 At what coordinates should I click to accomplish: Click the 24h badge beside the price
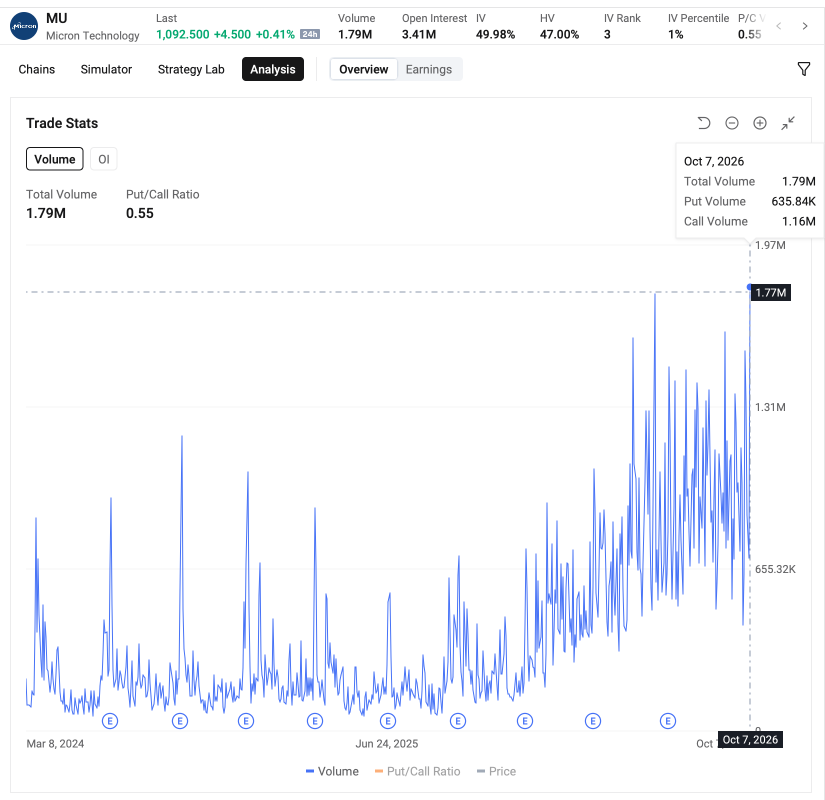(x=309, y=34)
